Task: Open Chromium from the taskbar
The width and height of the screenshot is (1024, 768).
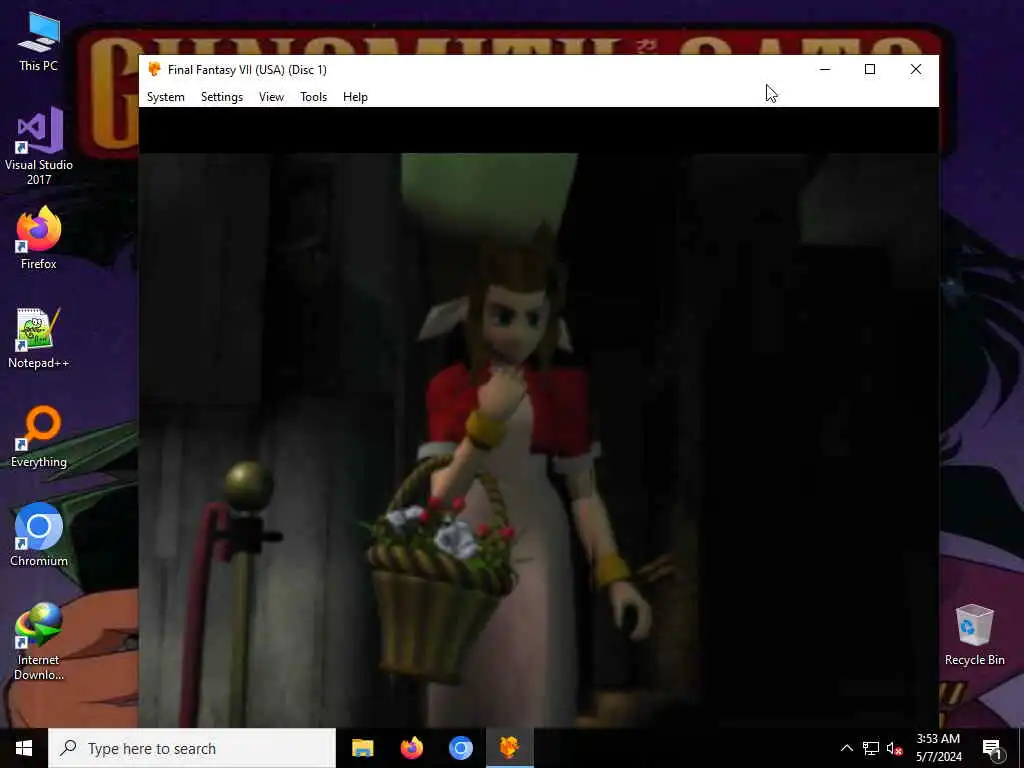Action: tap(460, 748)
